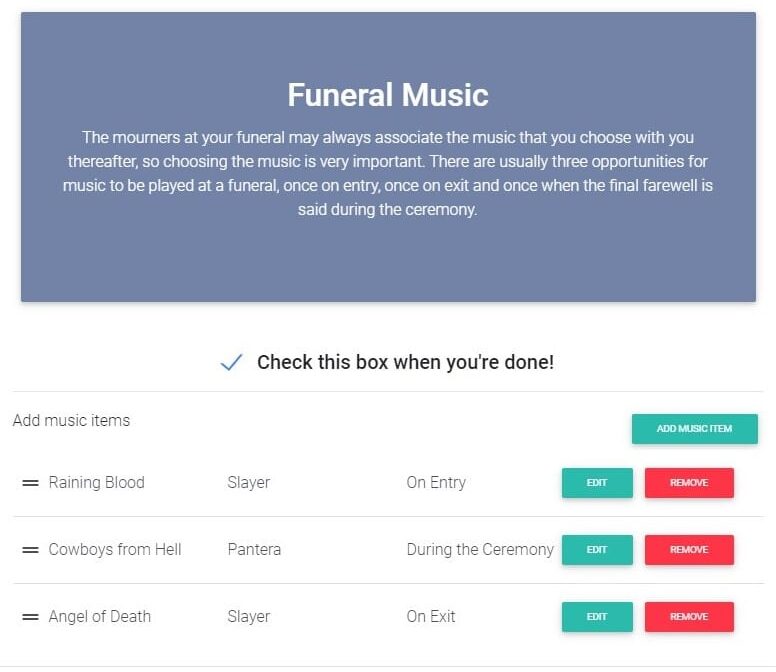Edit the Angel of Death entry
The width and height of the screenshot is (776, 672).
(x=597, y=617)
